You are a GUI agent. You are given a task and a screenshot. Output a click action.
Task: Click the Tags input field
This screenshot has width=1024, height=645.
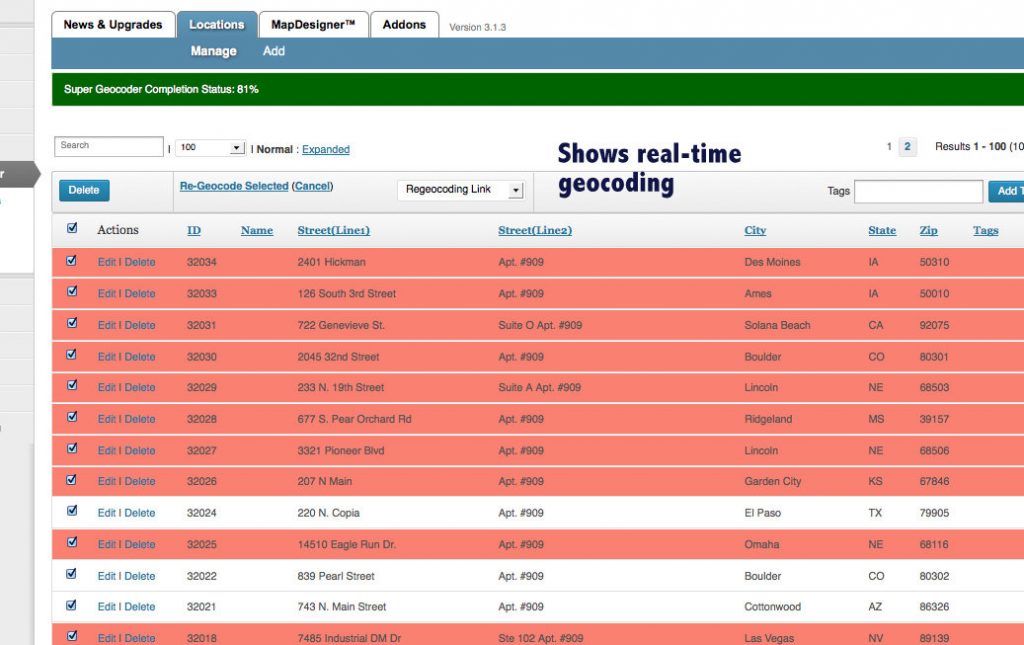pyautogui.click(x=918, y=191)
